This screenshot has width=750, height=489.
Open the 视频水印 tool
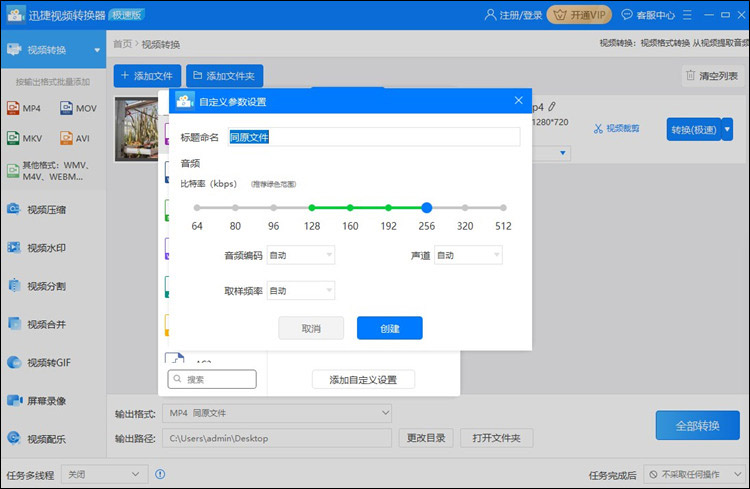tap(37, 248)
